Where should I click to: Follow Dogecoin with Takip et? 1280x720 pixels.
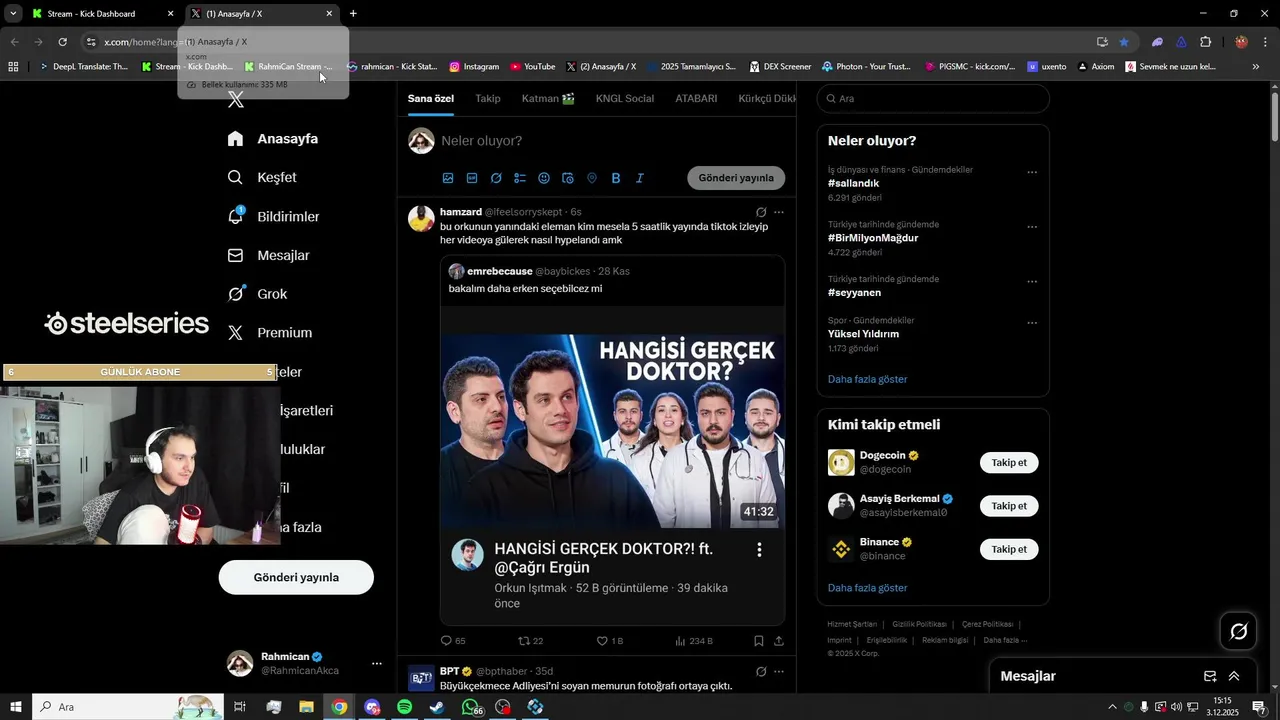tap(1009, 463)
